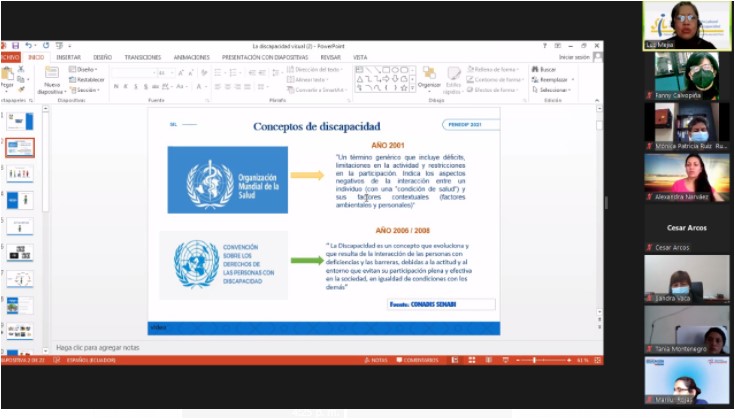Toggle bold formatting
The image size is (735, 419).
116,87
